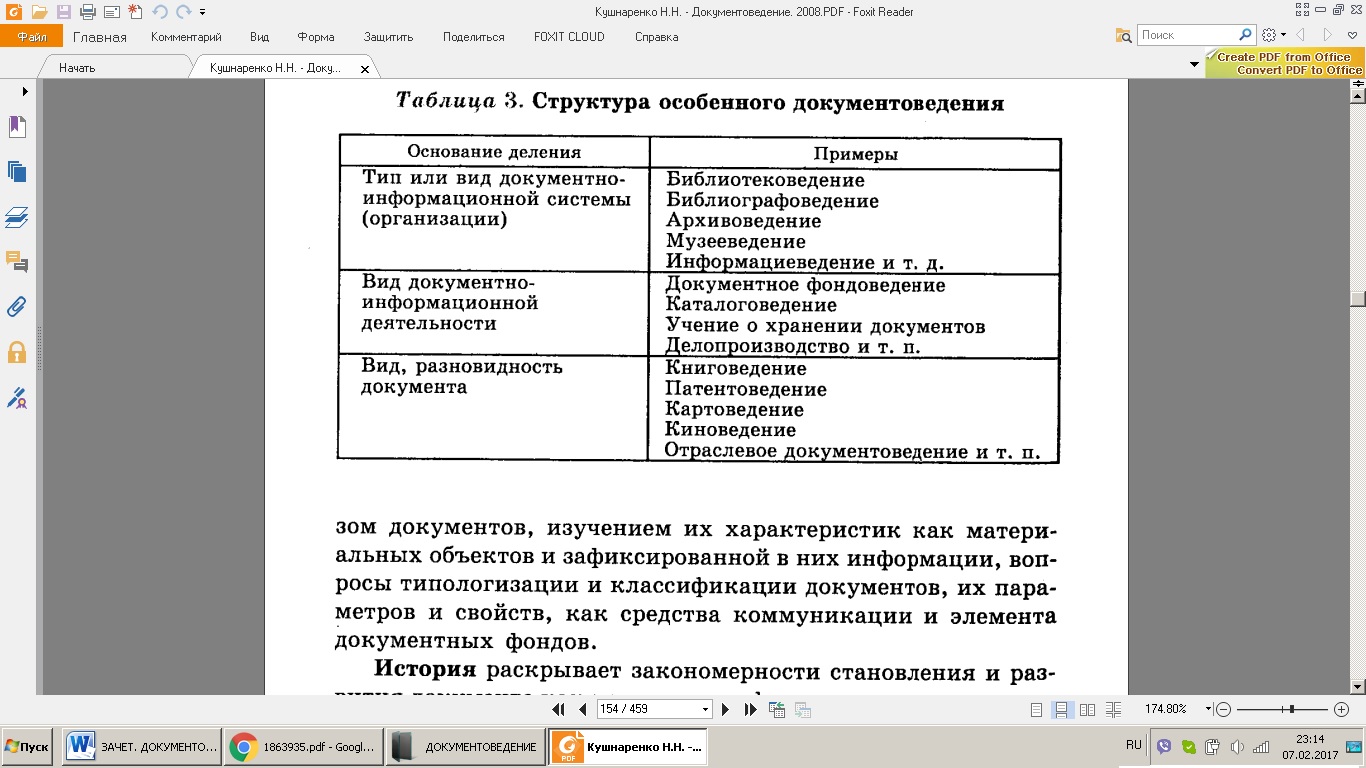The image size is (1366, 768).
Task: Click the Open folder icon
Action: [39, 12]
